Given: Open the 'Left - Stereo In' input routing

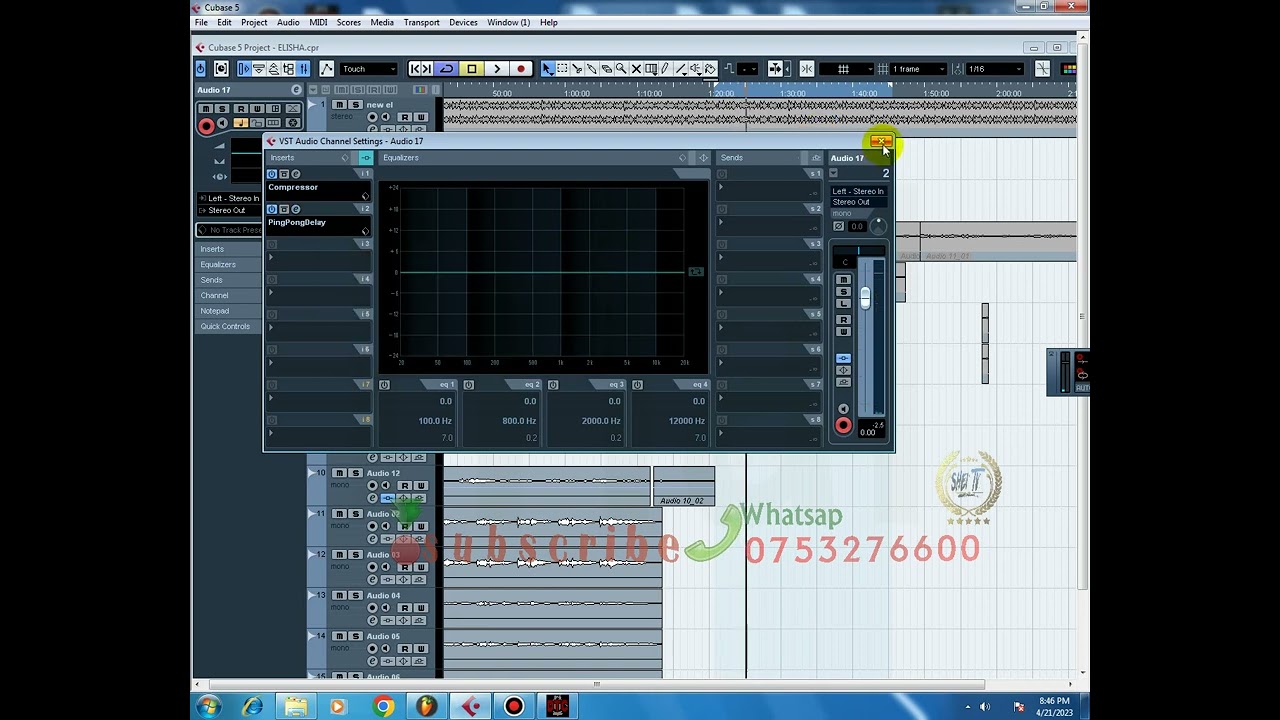Looking at the screenshot, I should 858,191.
